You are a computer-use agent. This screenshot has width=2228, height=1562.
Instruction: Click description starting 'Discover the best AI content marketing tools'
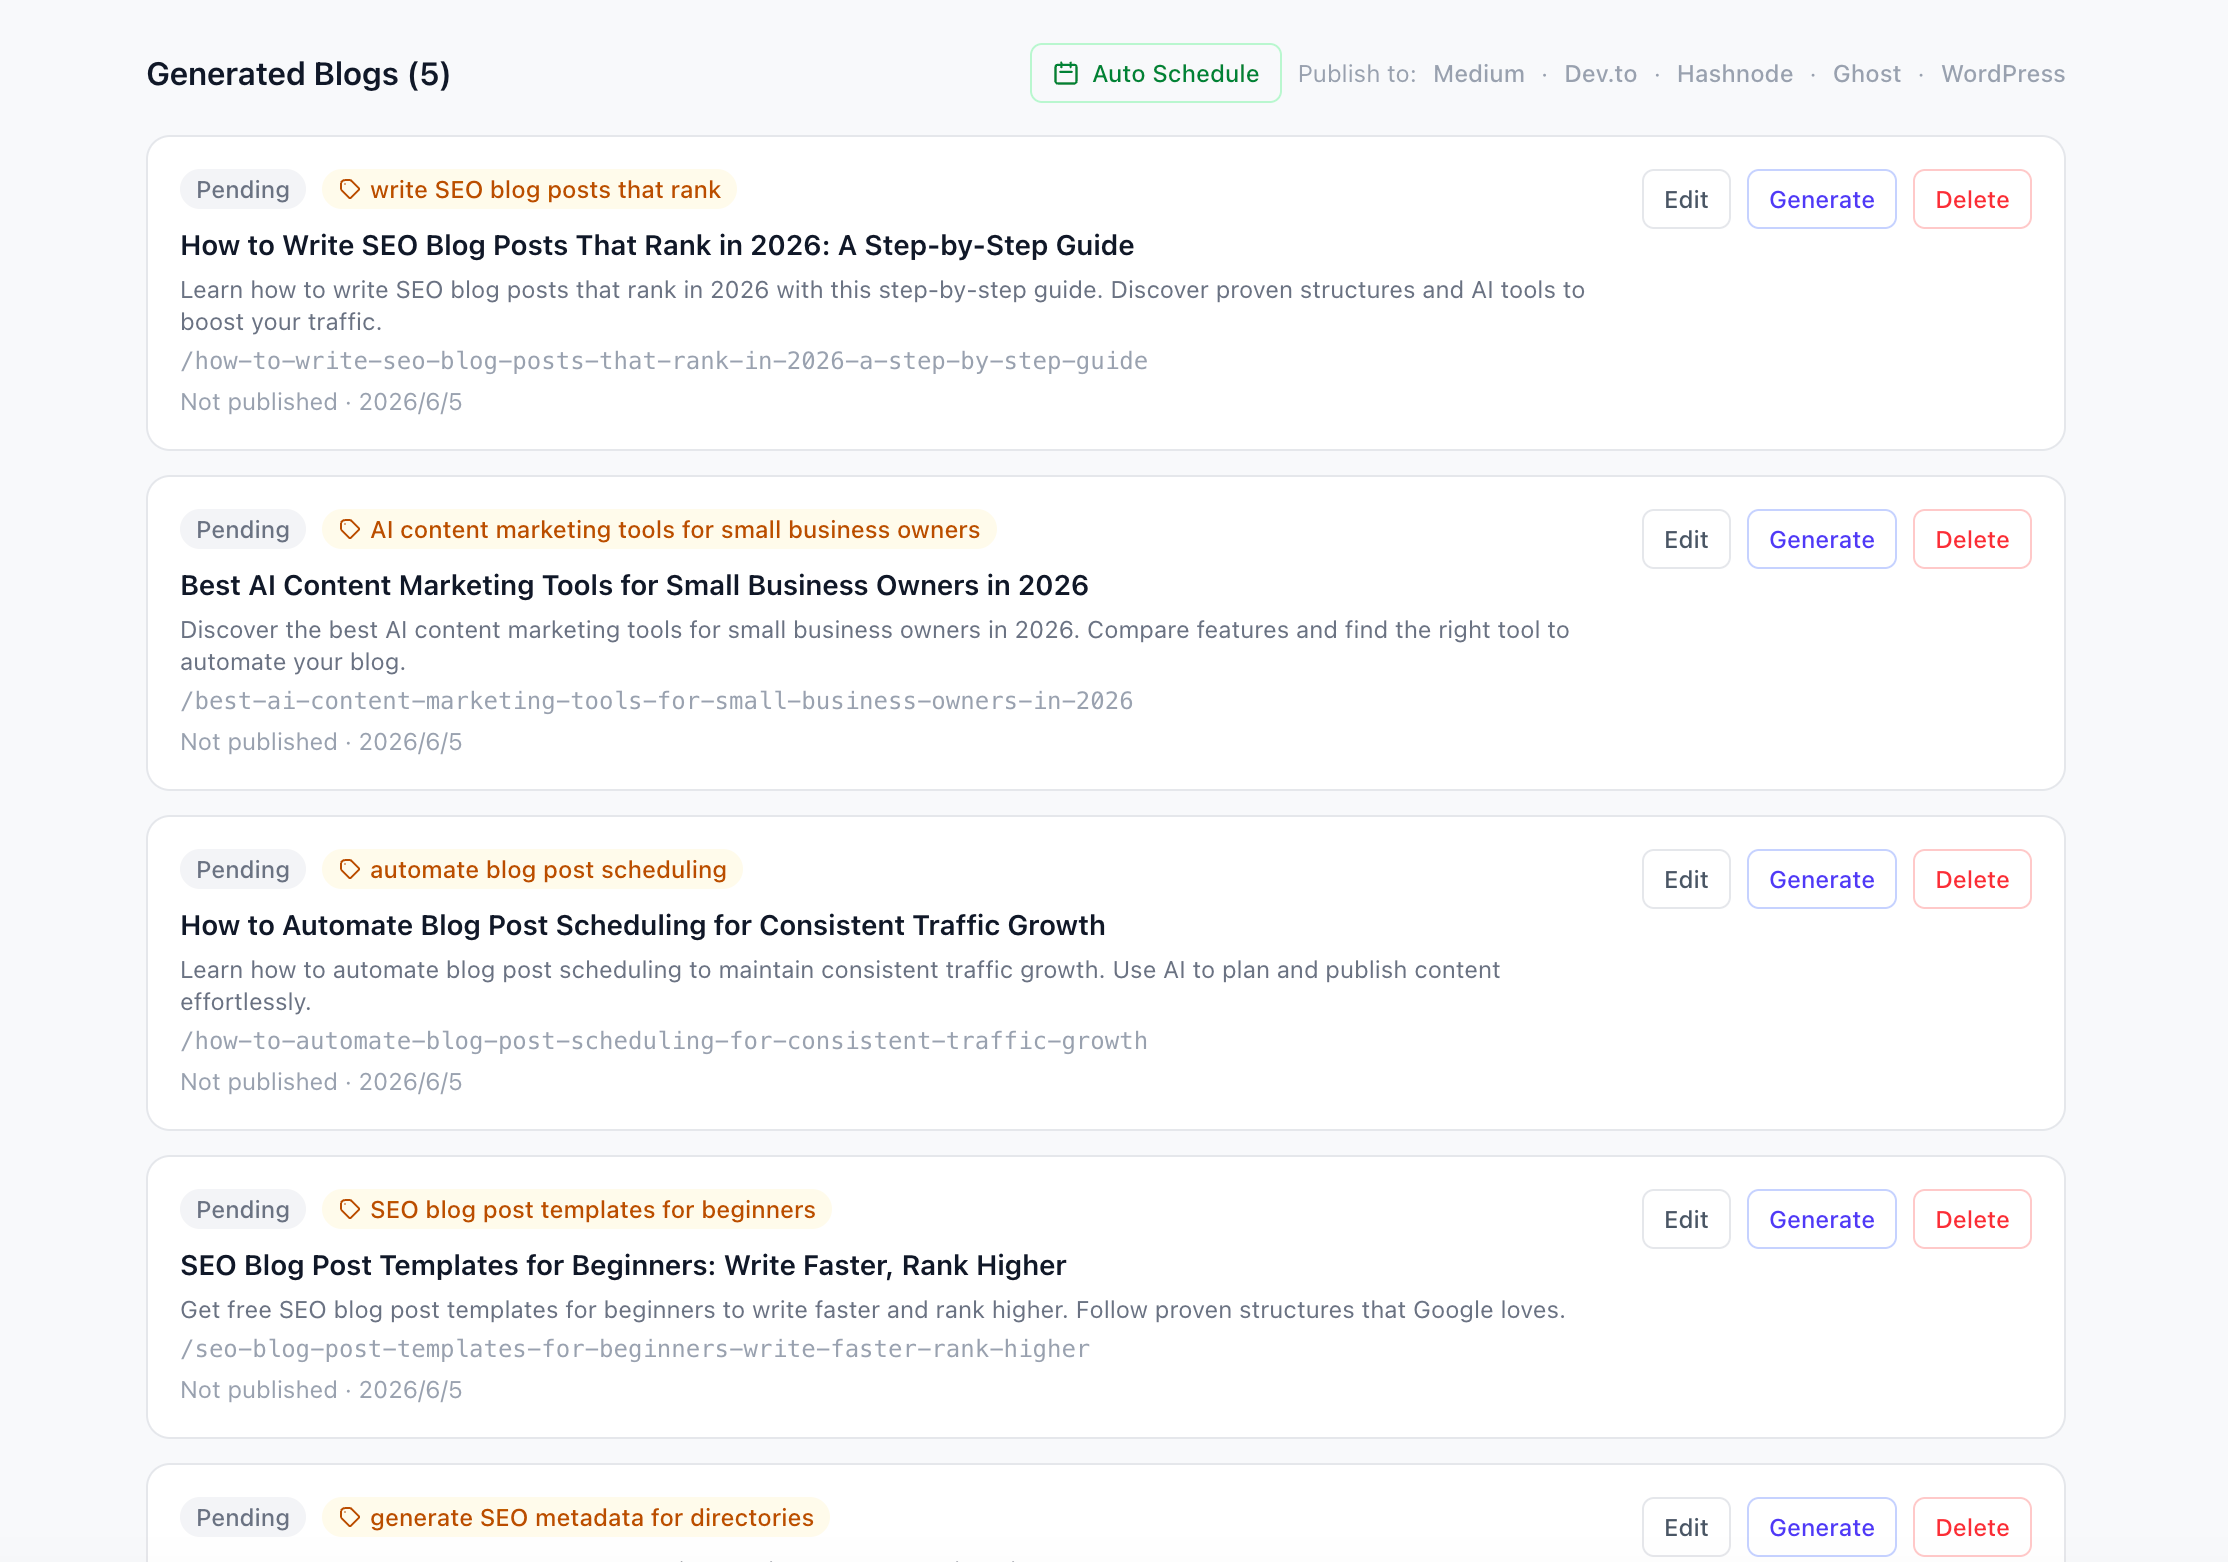[875, 646]
